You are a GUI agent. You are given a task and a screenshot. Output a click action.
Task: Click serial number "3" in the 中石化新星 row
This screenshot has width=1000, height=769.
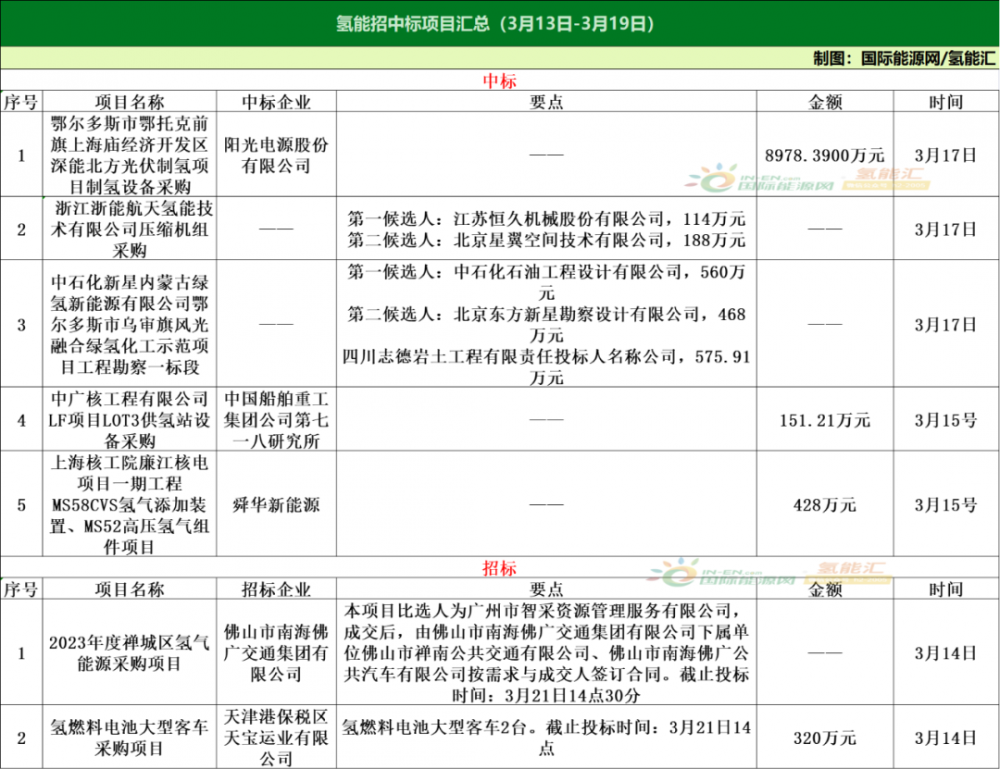22,325
